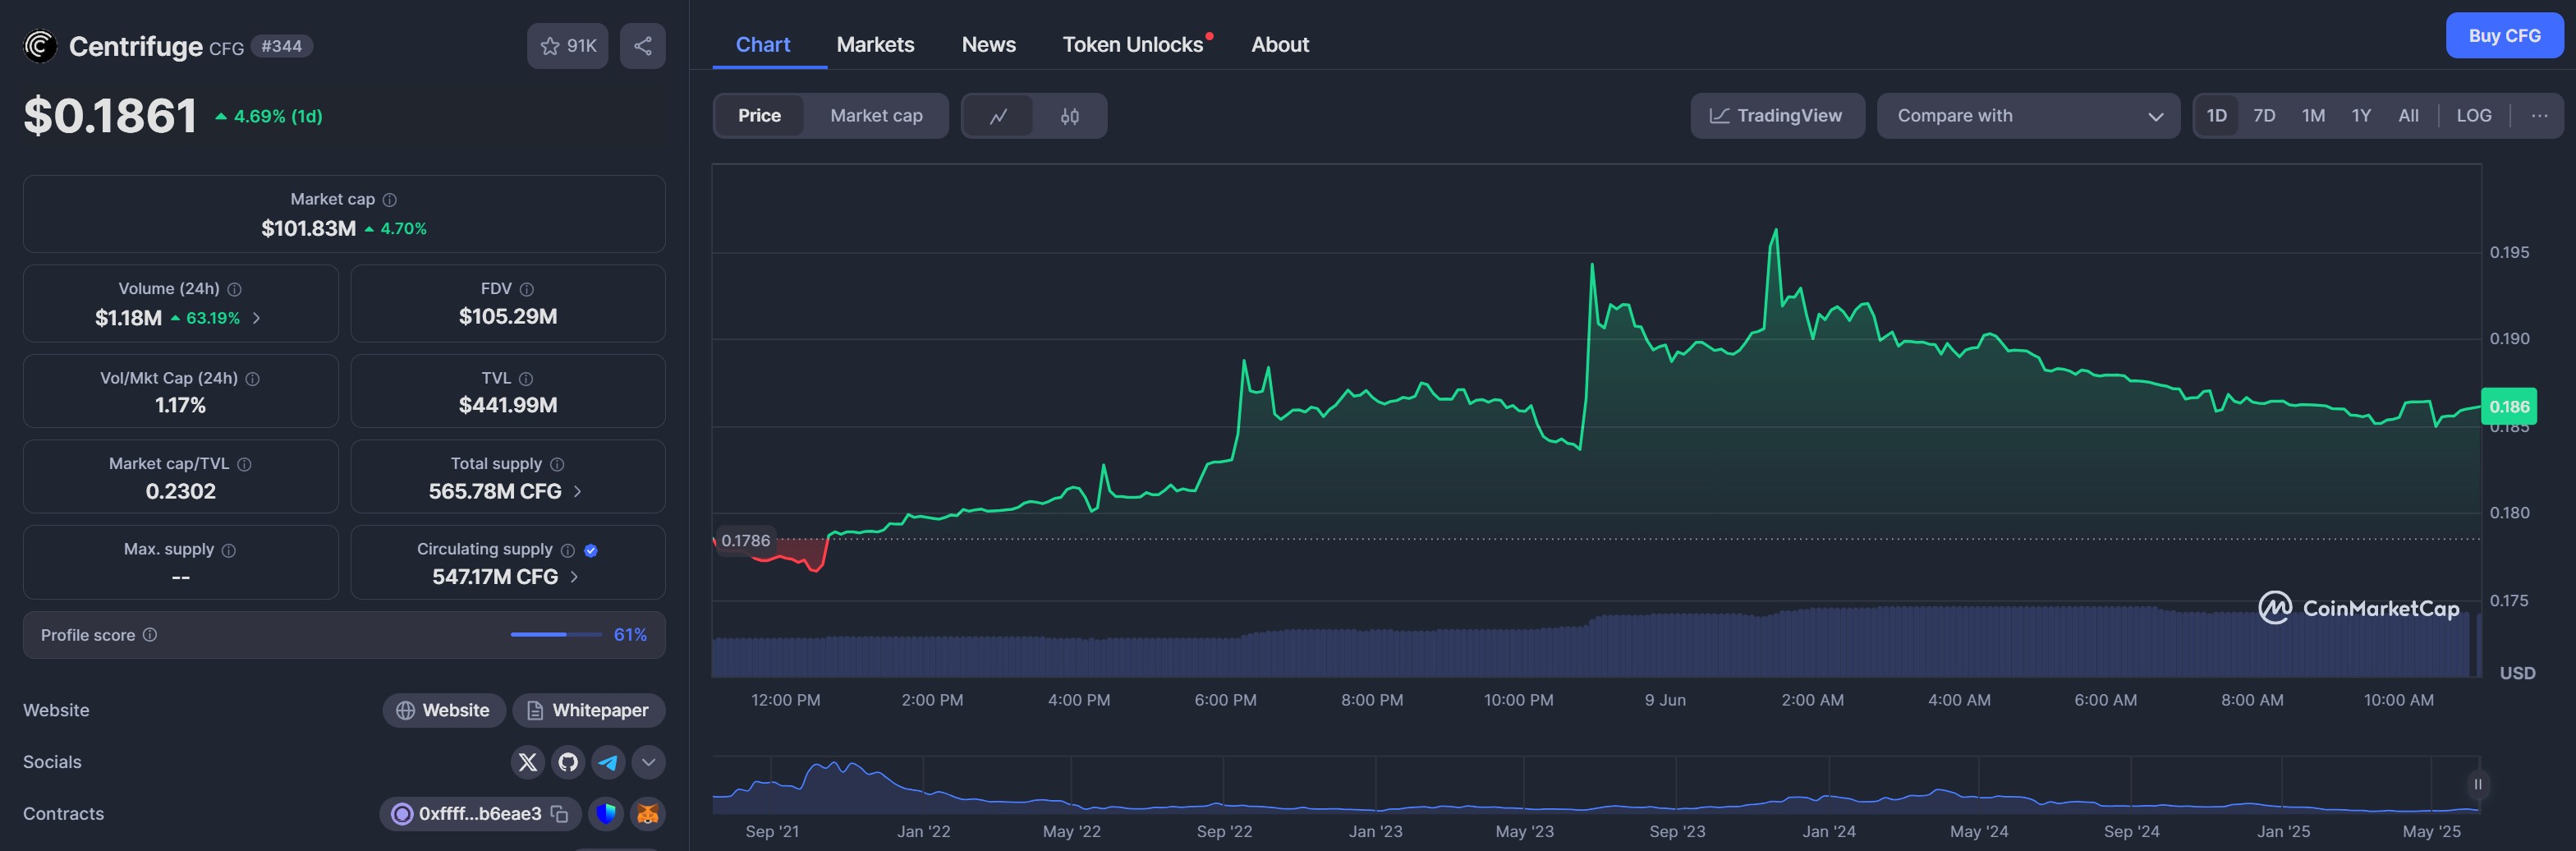Click the verified checkmark badge for circulating supply
Viewport: 2576px width, 851px height.
pos(591,550)
